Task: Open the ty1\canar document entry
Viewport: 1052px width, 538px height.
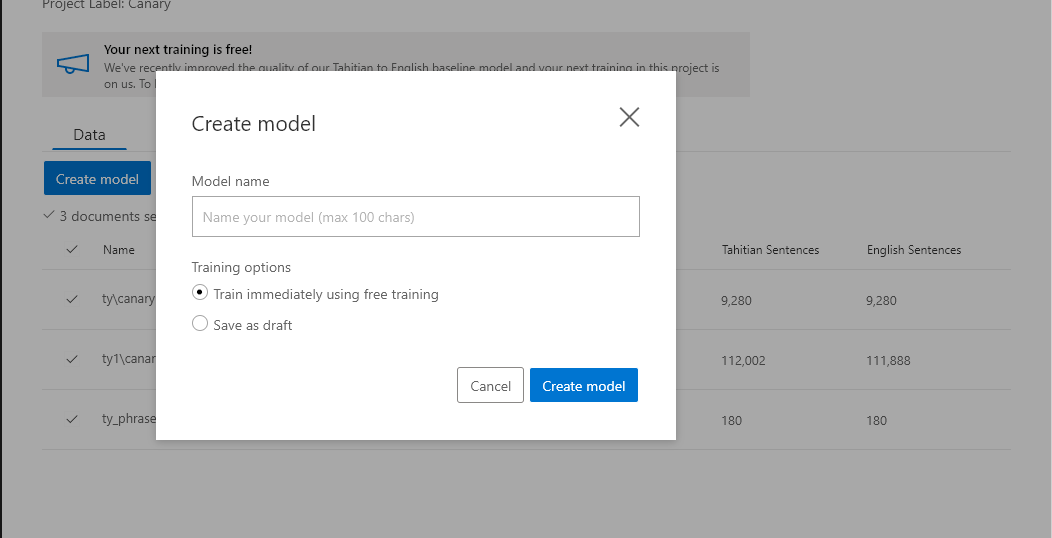Action: [129, 360]
